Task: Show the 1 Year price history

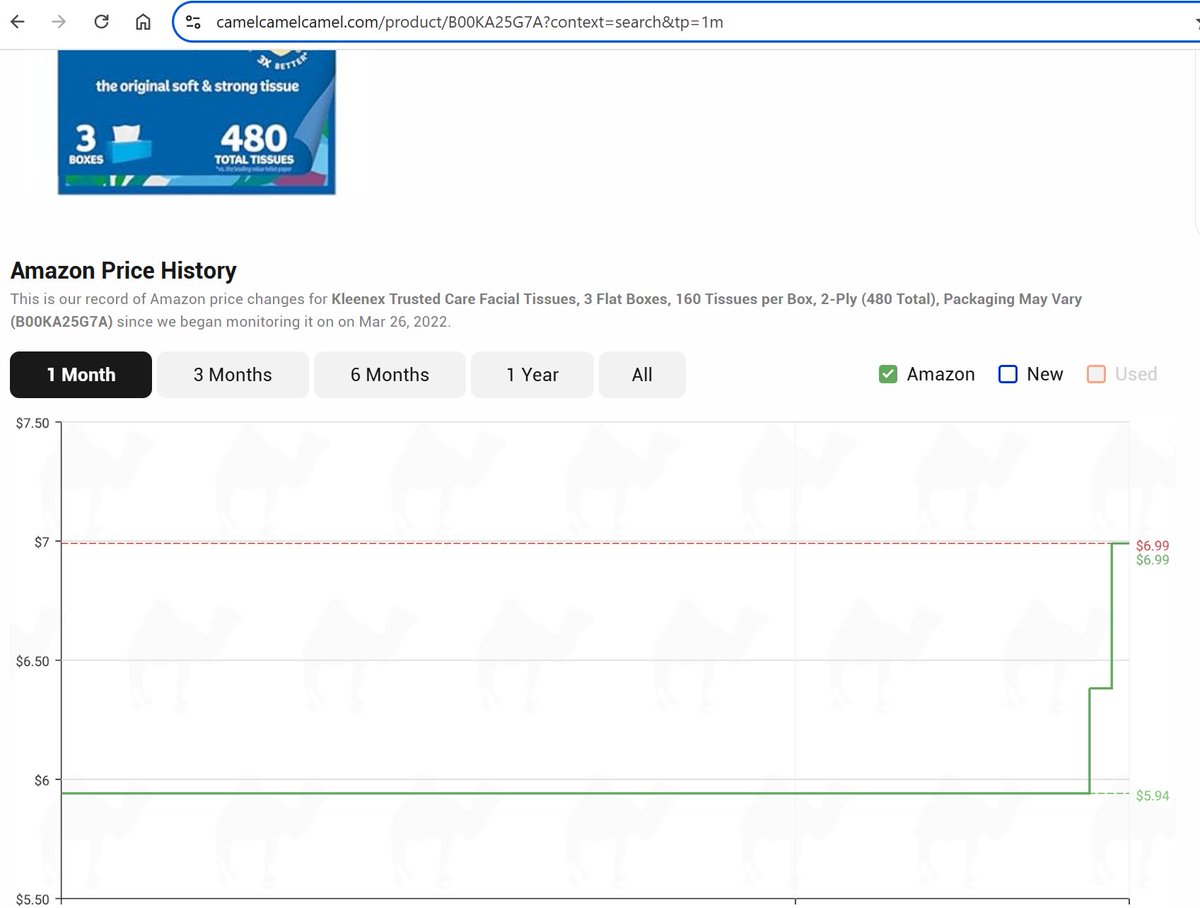Action: click(532, 375)
